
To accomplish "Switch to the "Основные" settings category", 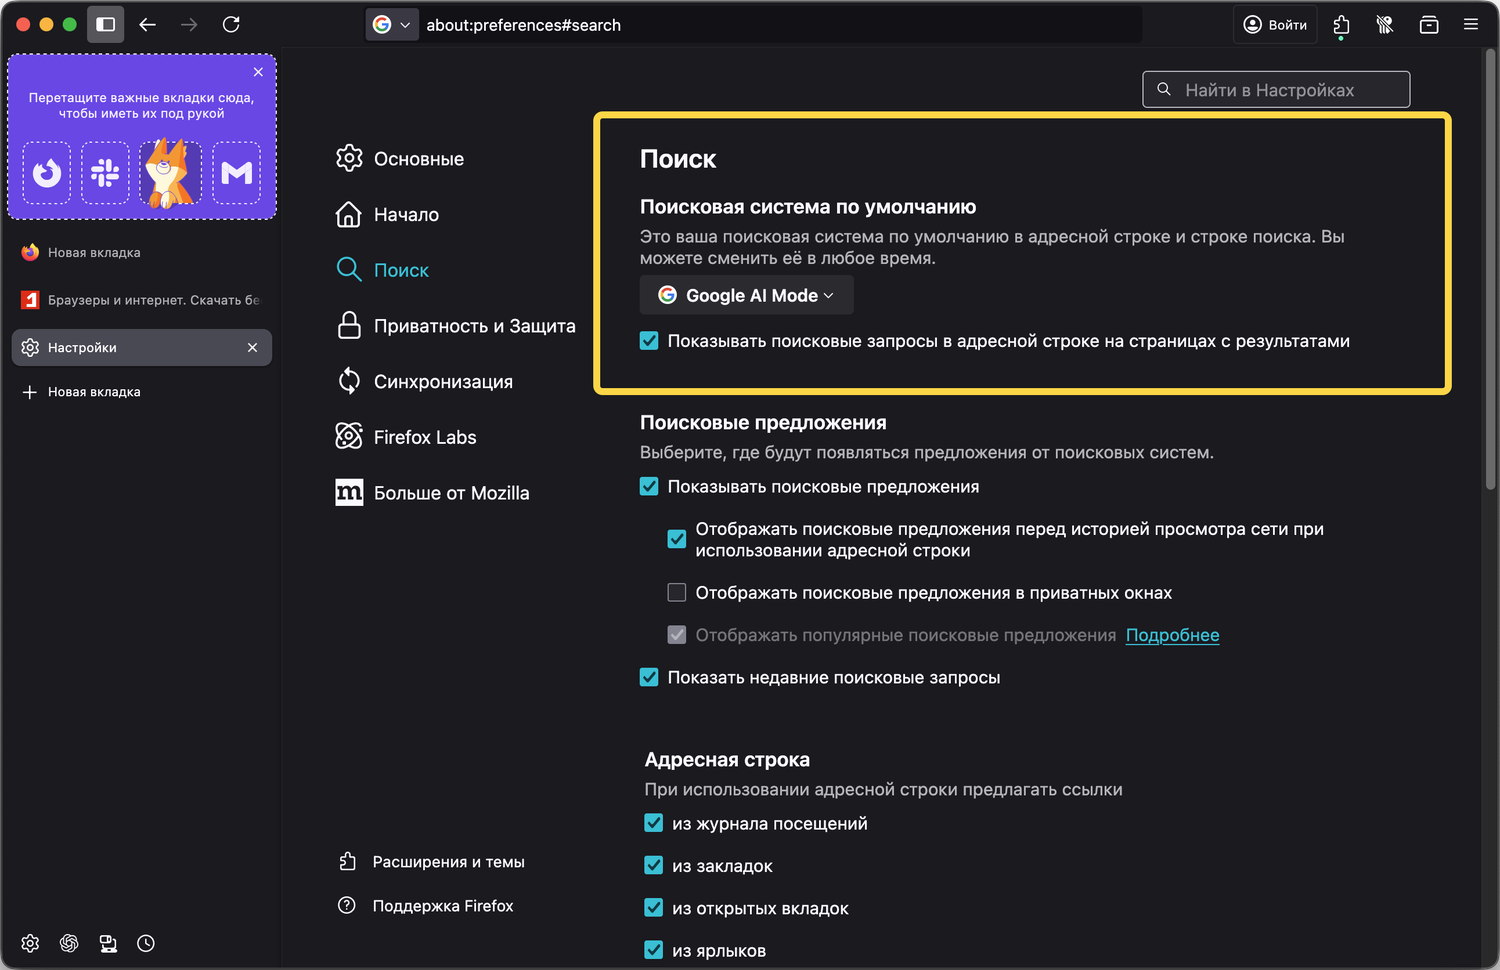I will (418, 159).
